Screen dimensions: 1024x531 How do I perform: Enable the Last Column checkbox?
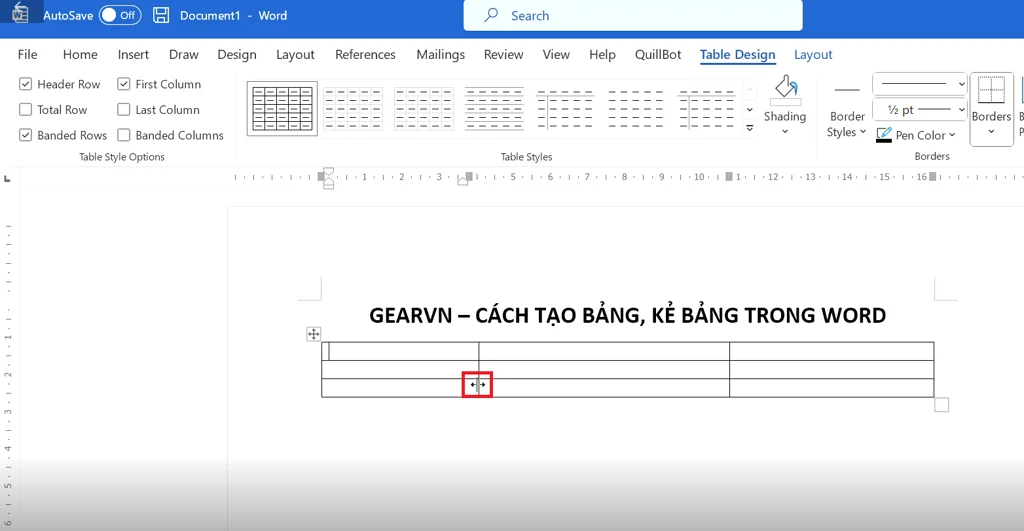tap(123, 110)
